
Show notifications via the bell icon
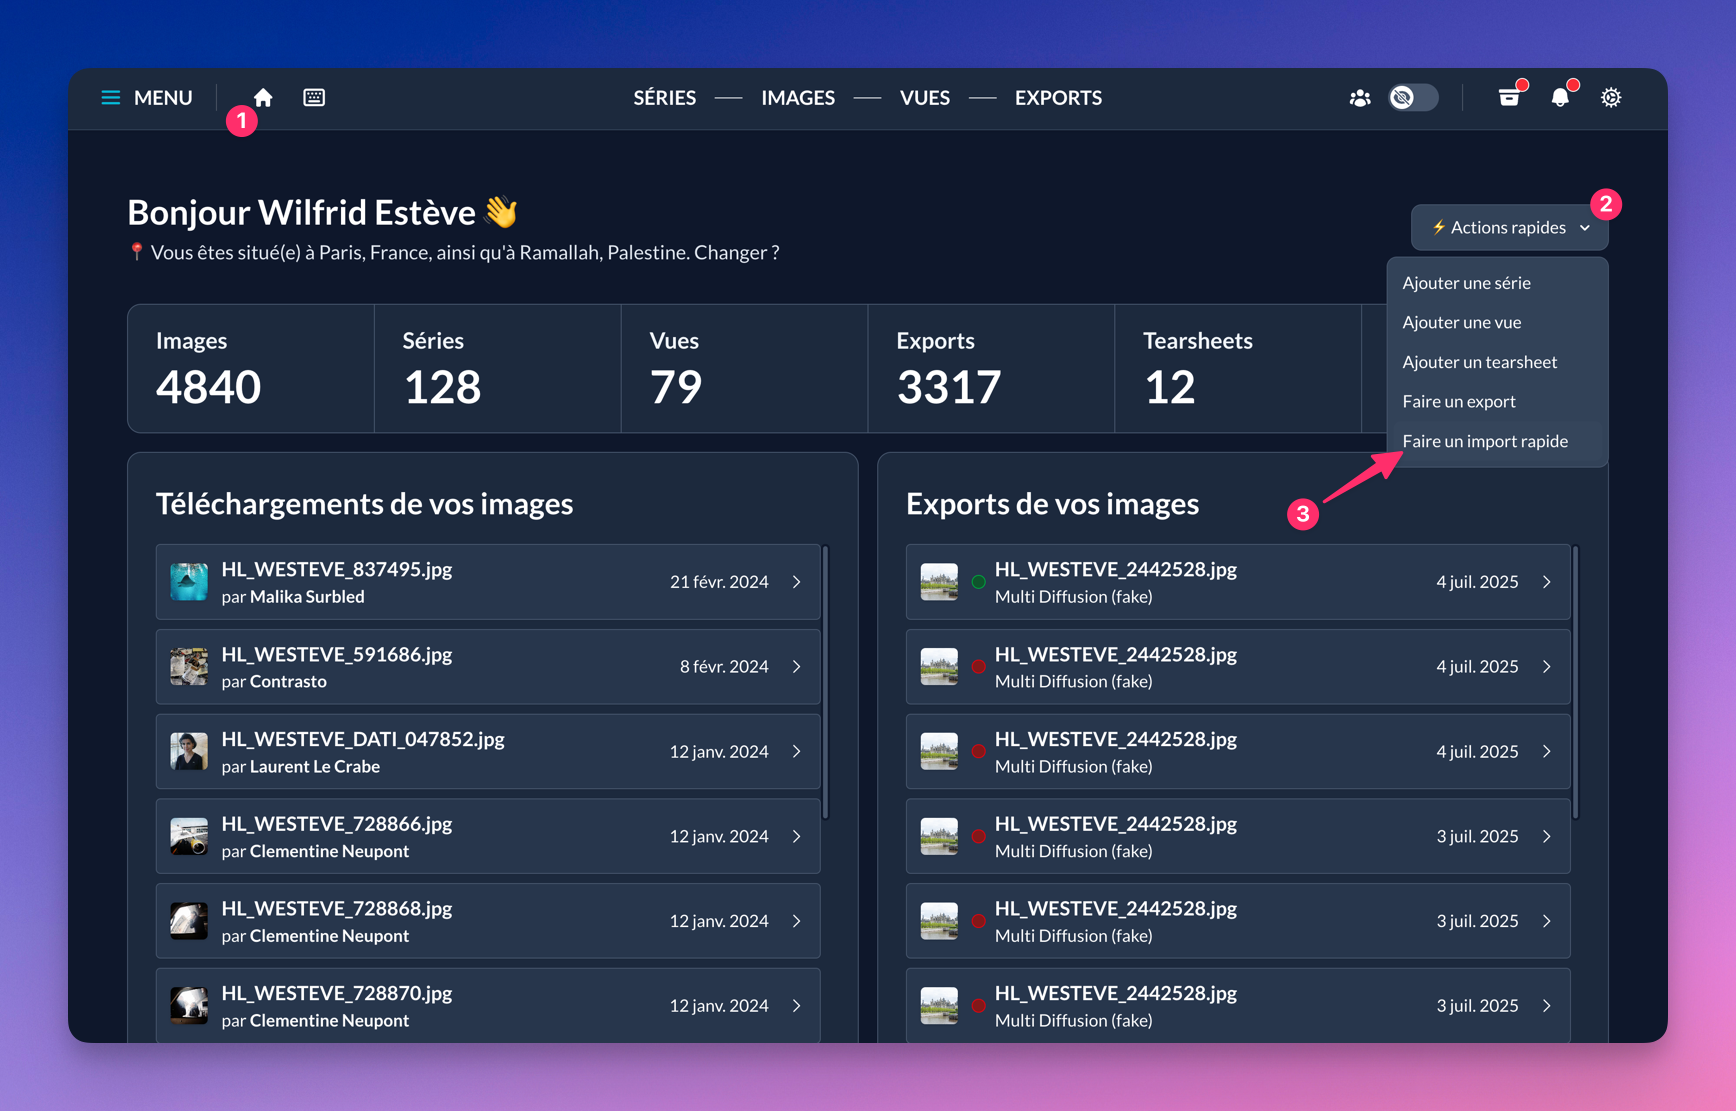tap(1560, 97)
